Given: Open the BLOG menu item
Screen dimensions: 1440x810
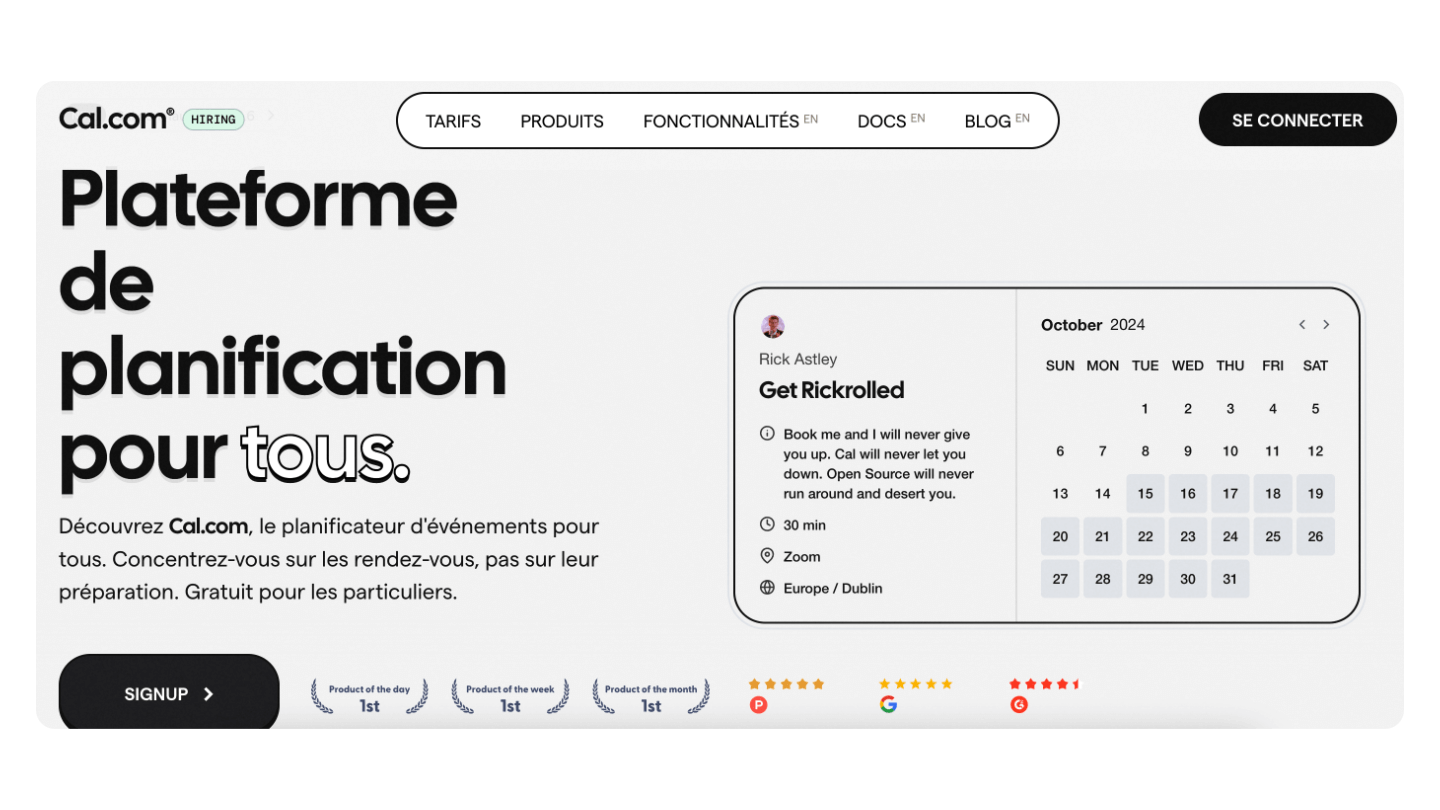Looking at the screenshot, I should point(997,121).
